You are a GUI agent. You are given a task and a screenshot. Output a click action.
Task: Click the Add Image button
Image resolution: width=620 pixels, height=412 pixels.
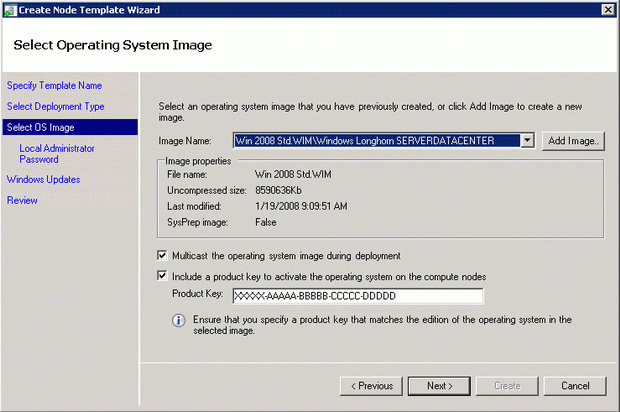pos(574,141)
